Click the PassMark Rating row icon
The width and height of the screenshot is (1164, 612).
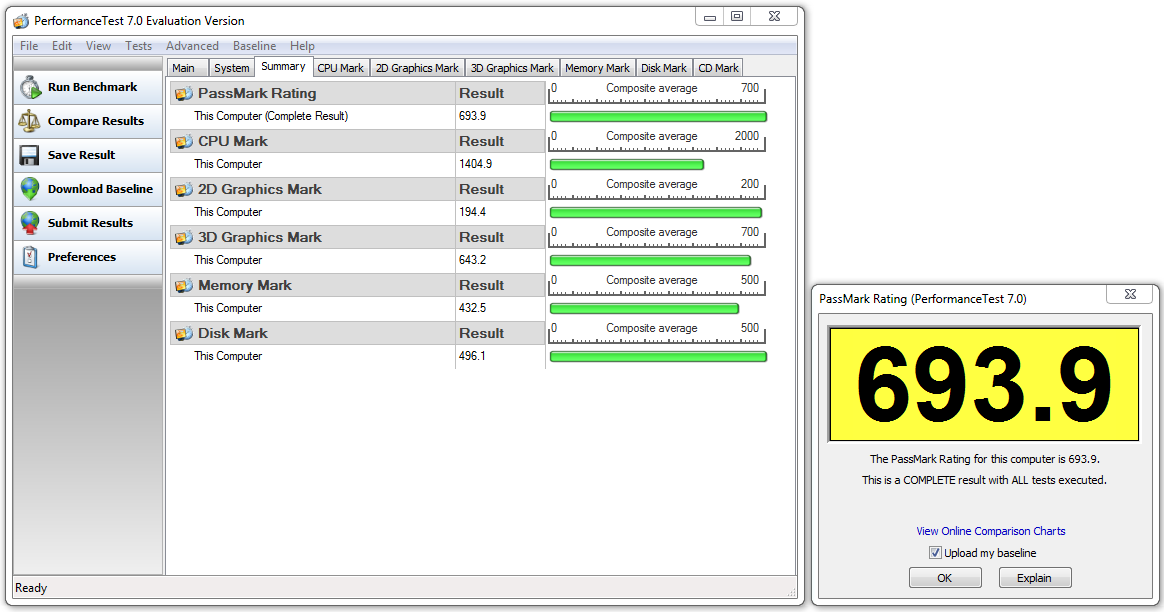click(x=183, y=94)
